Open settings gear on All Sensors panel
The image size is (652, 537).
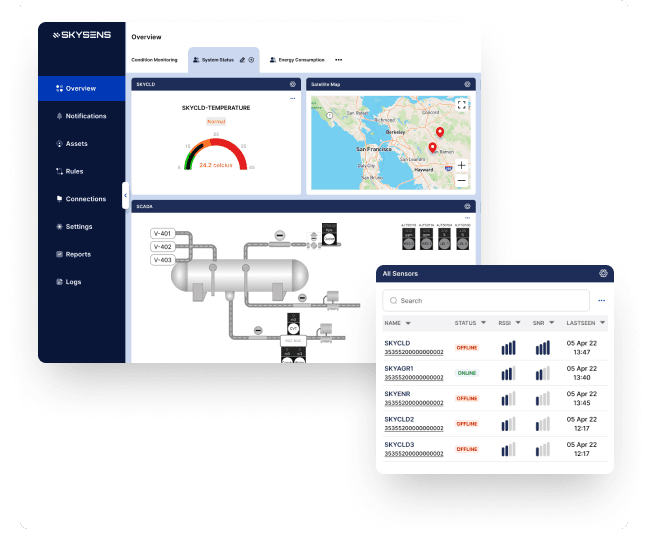[x=603, y=273]
